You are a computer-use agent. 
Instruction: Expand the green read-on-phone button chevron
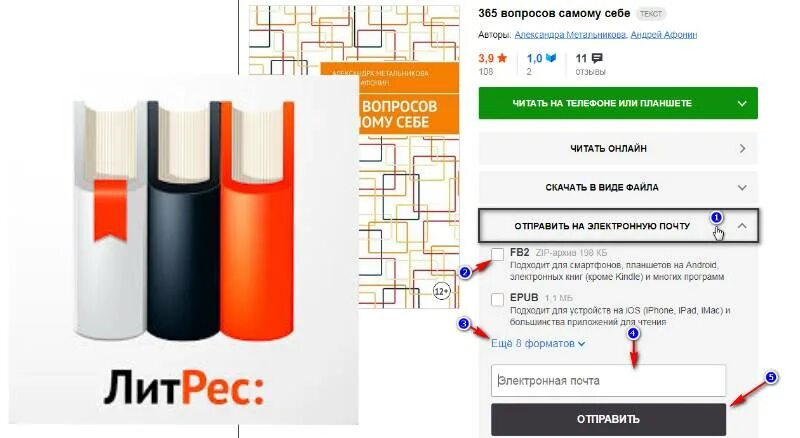(742, 104)
